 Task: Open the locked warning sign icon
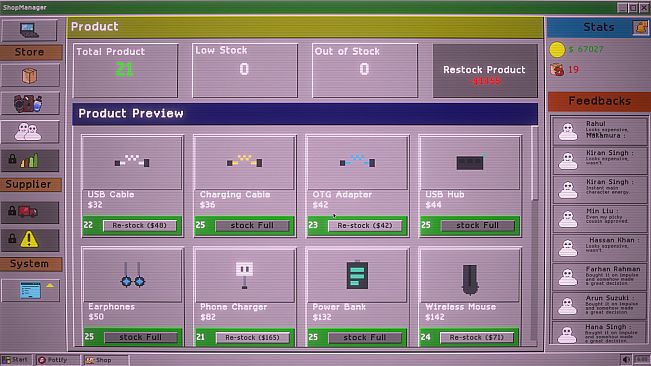click(29, 240)
